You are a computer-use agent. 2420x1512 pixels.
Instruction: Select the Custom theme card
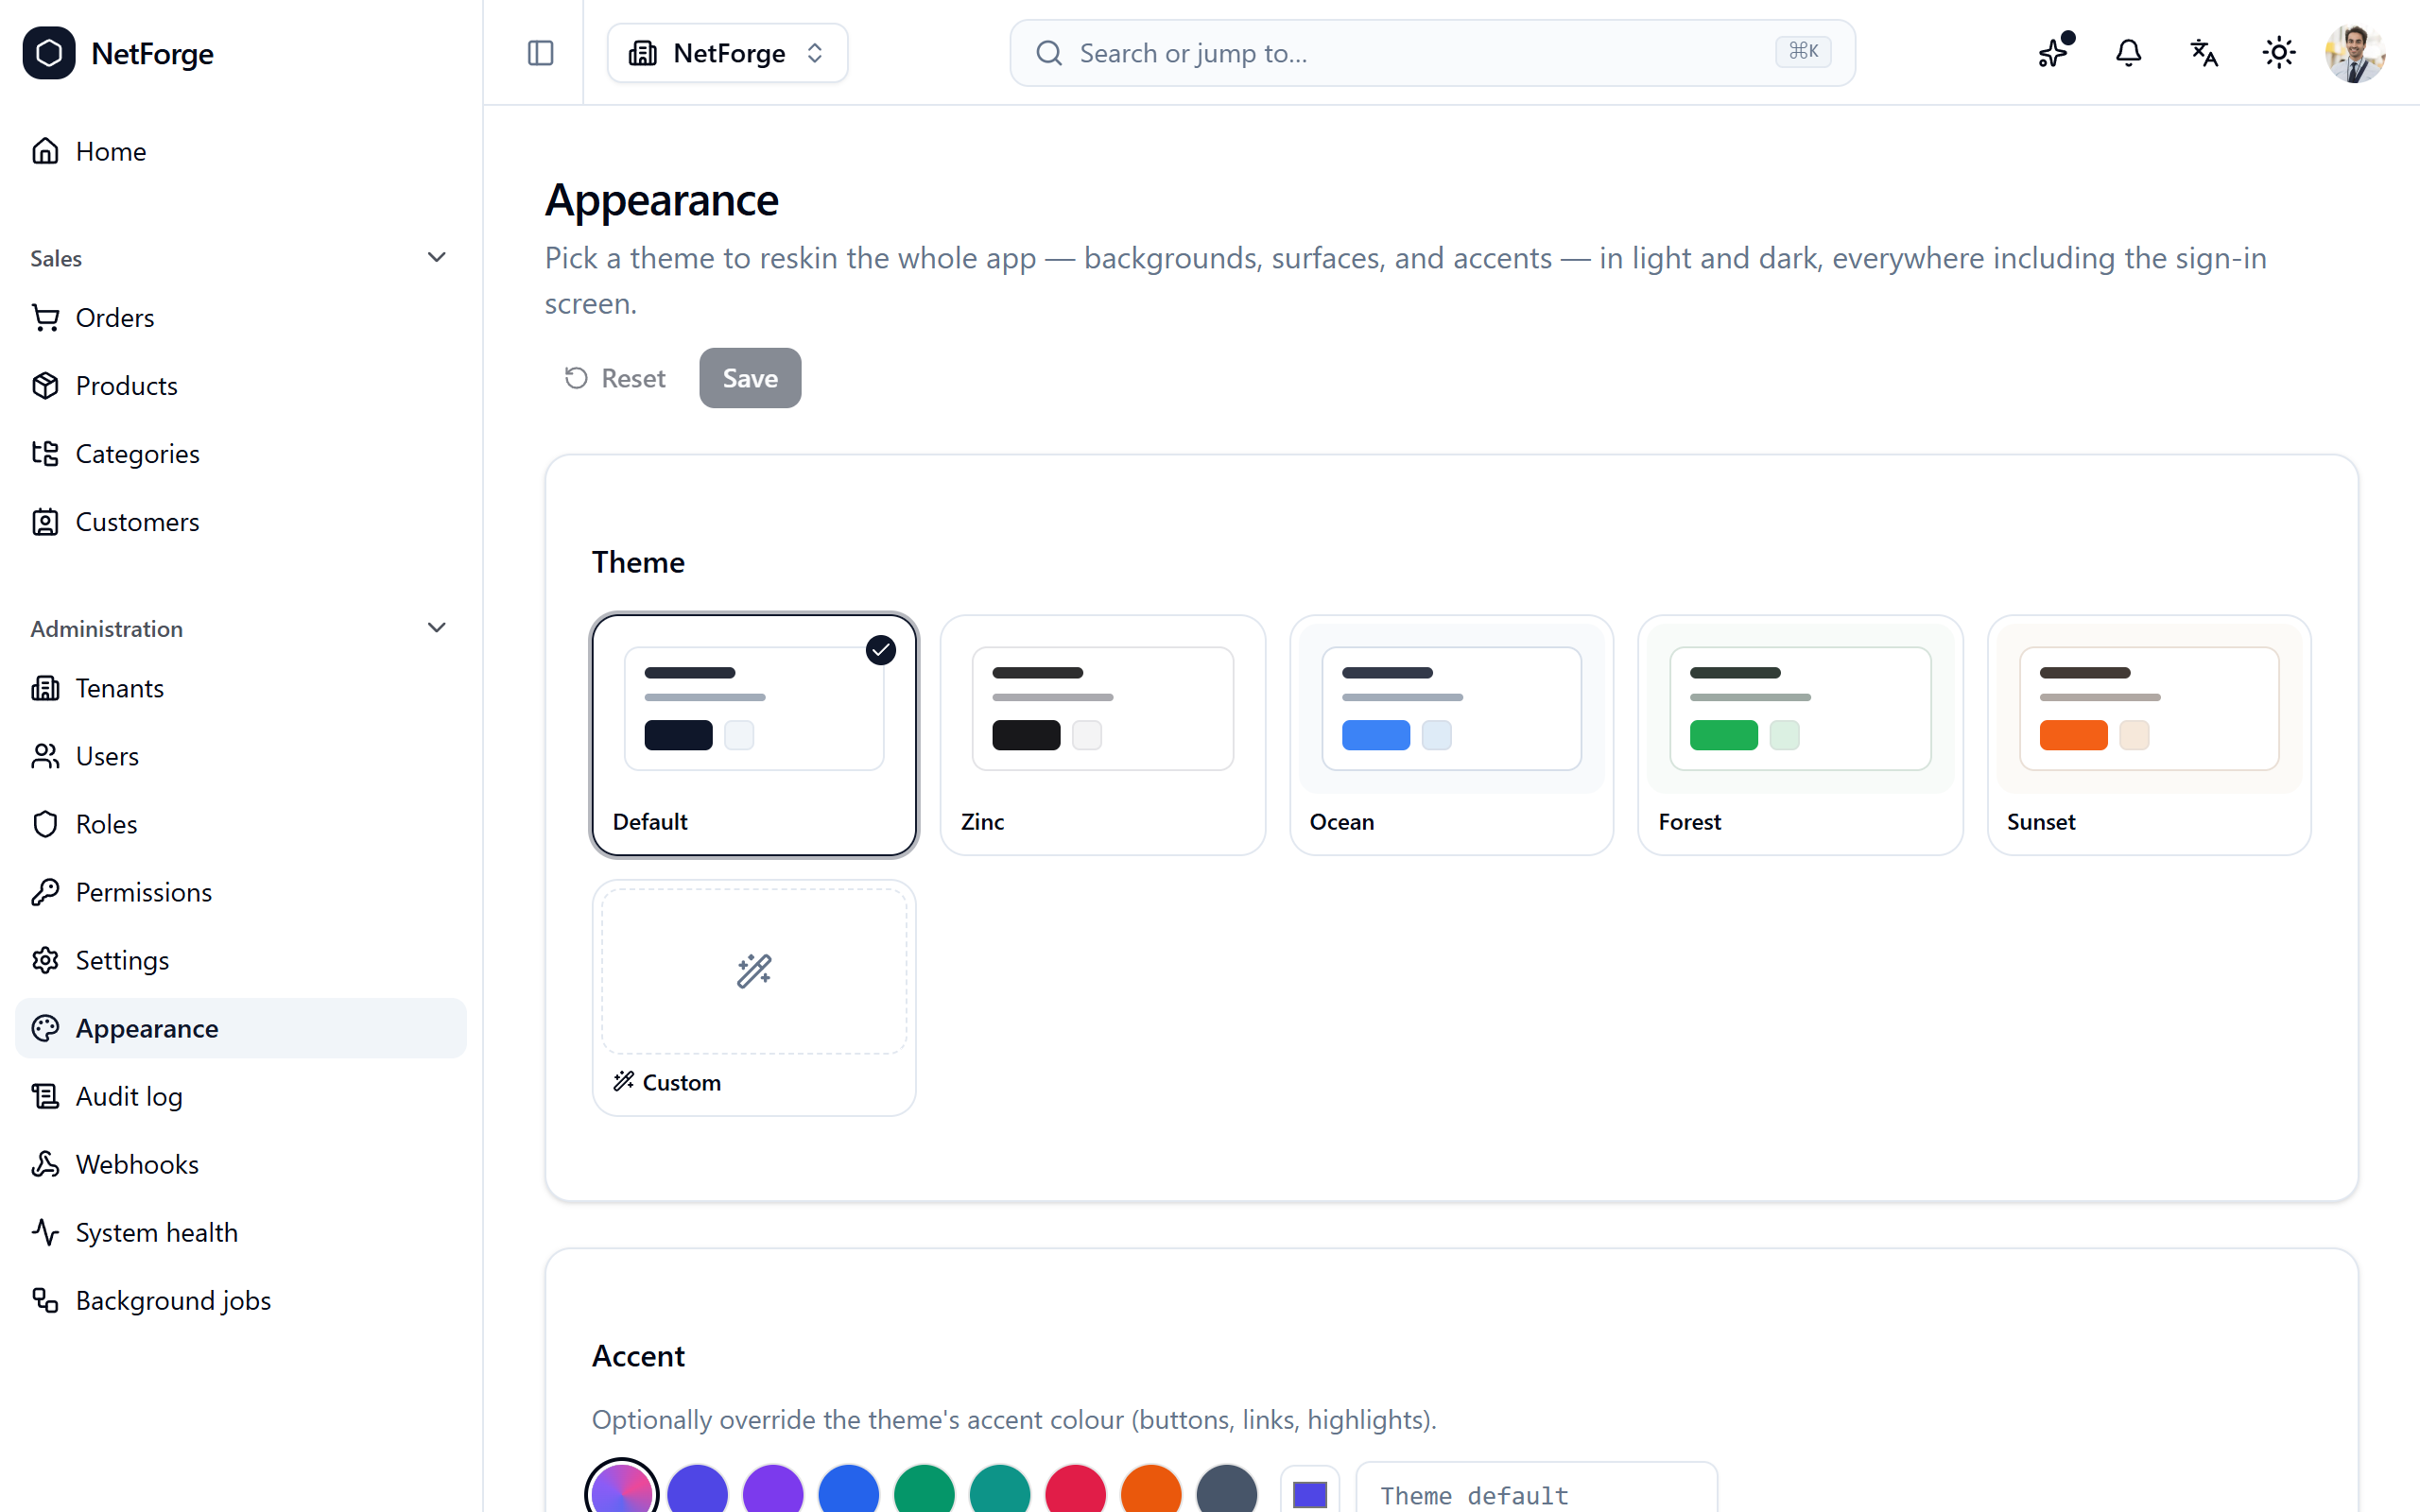point(754,998)
